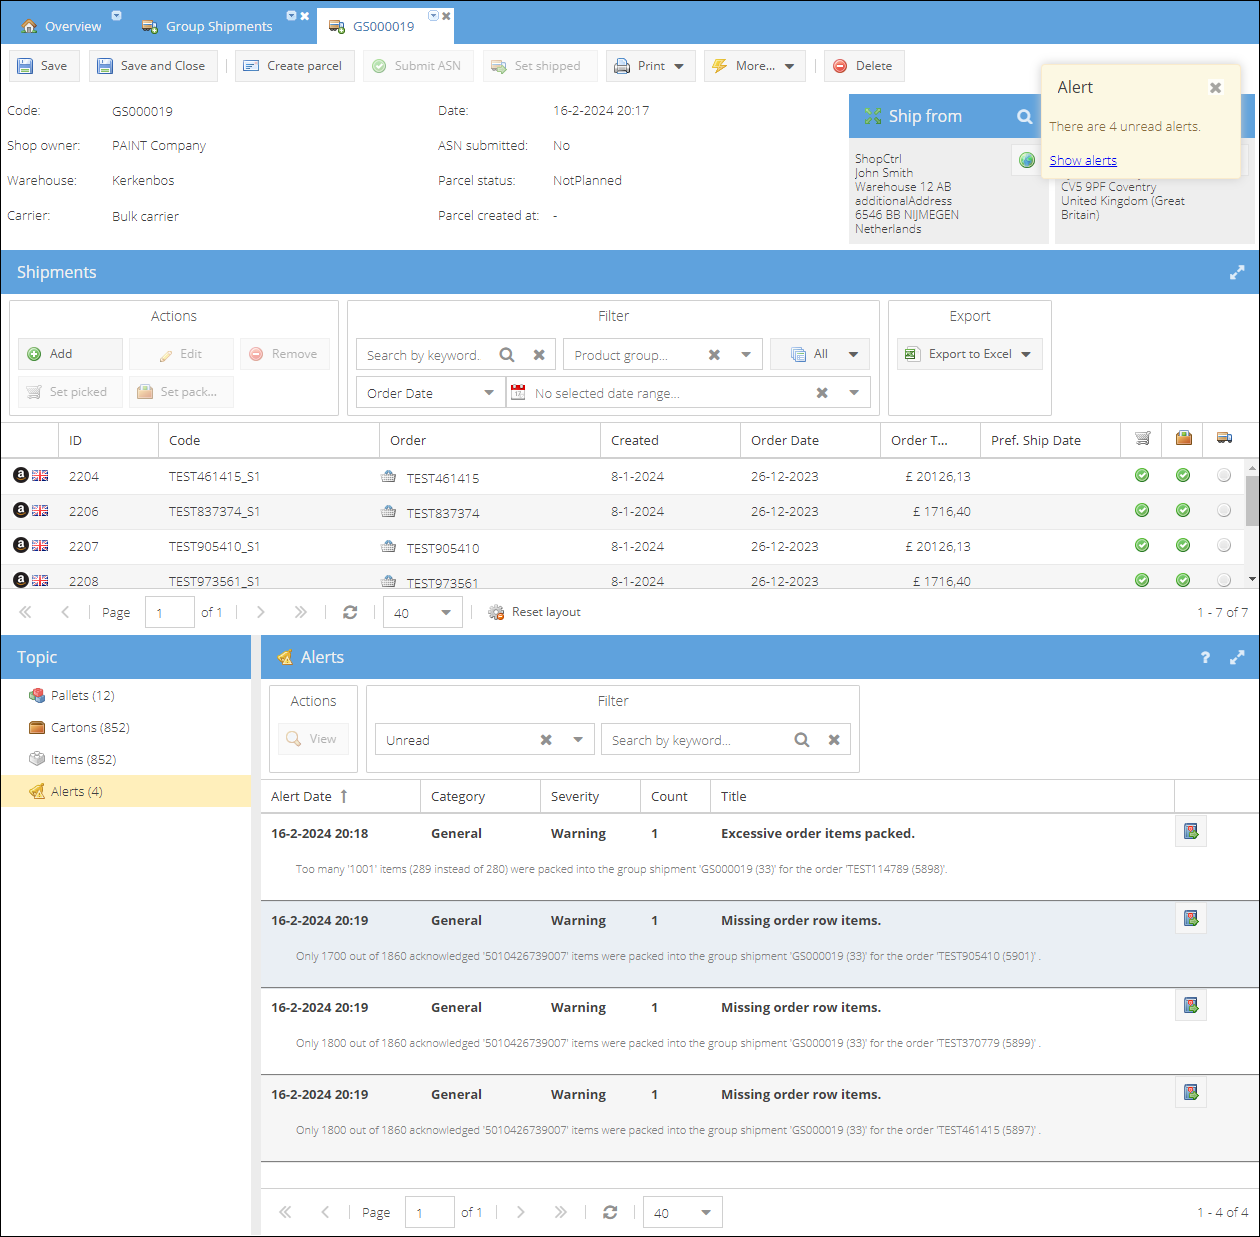The height and width of the screenshot is (1237, 1260).
Task: Open the action icon for the Excessive order items alert
Action: 1191,832
